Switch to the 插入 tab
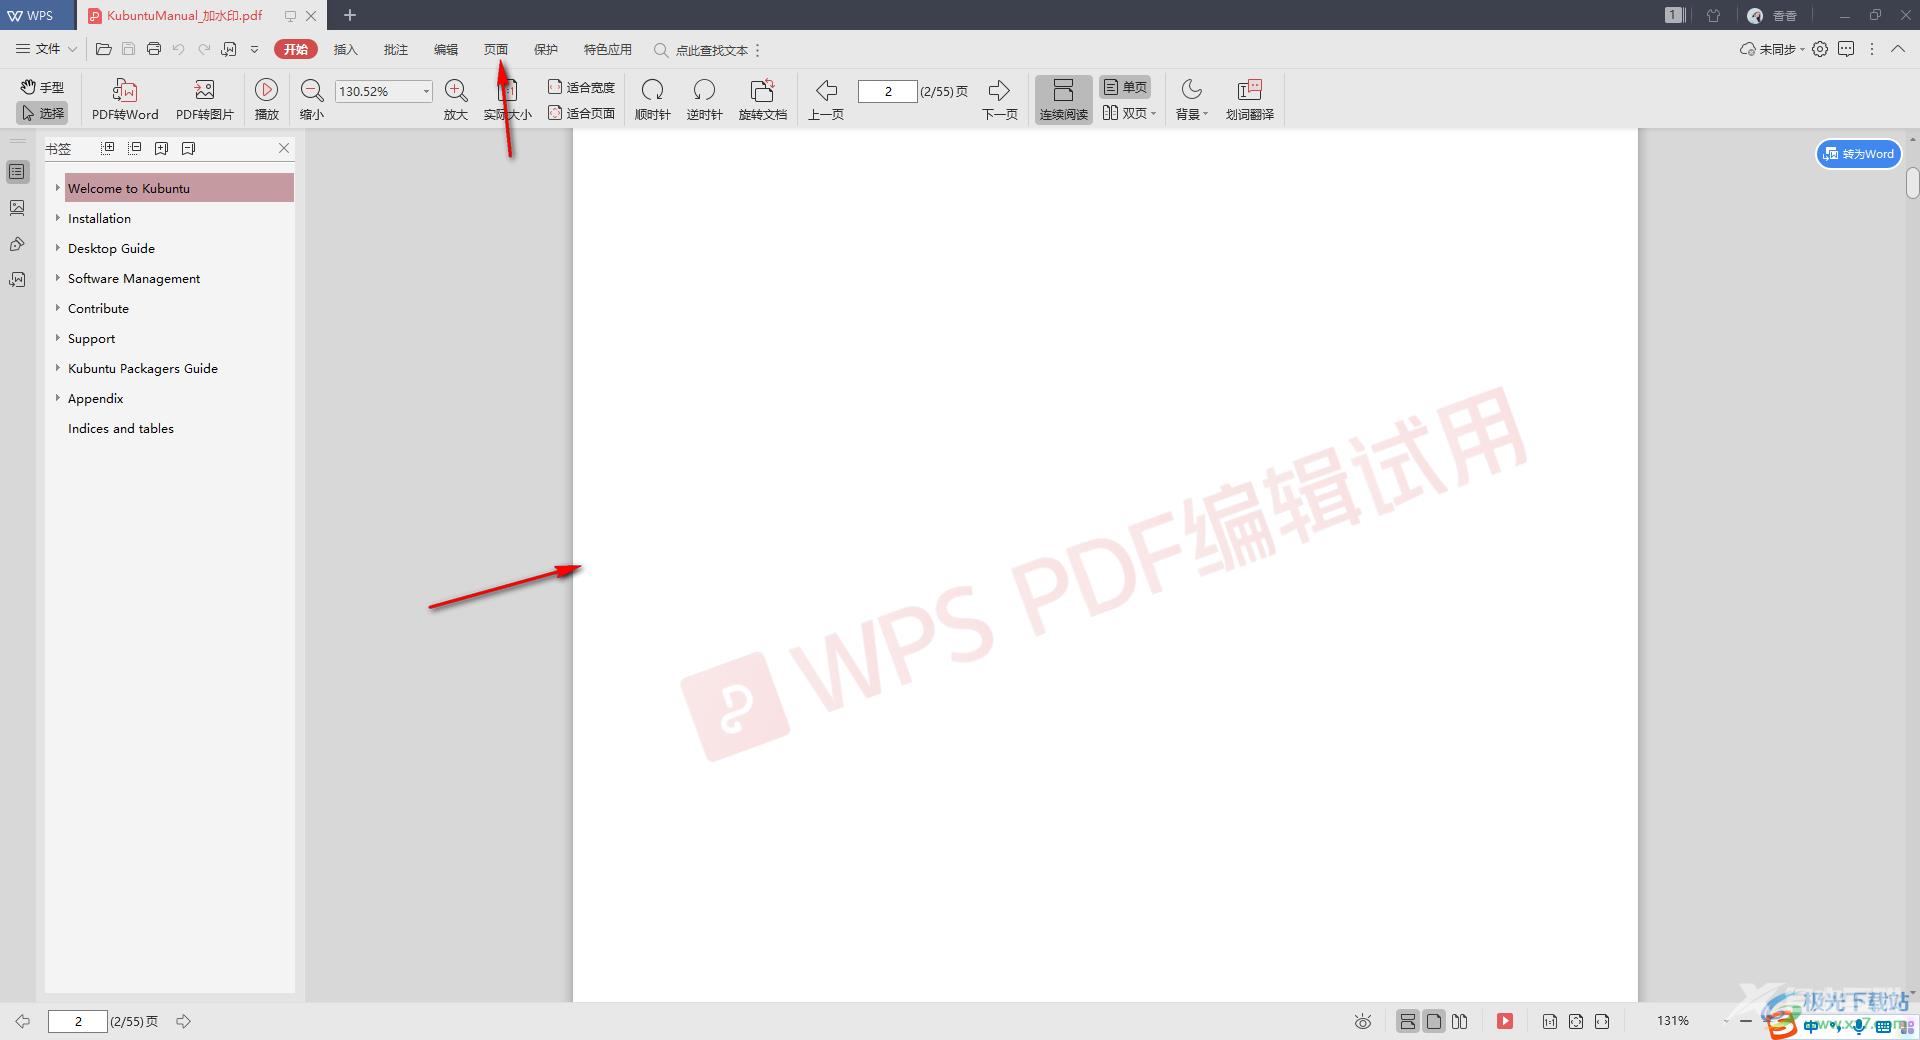1920x1040 pixels. (345, 49)
